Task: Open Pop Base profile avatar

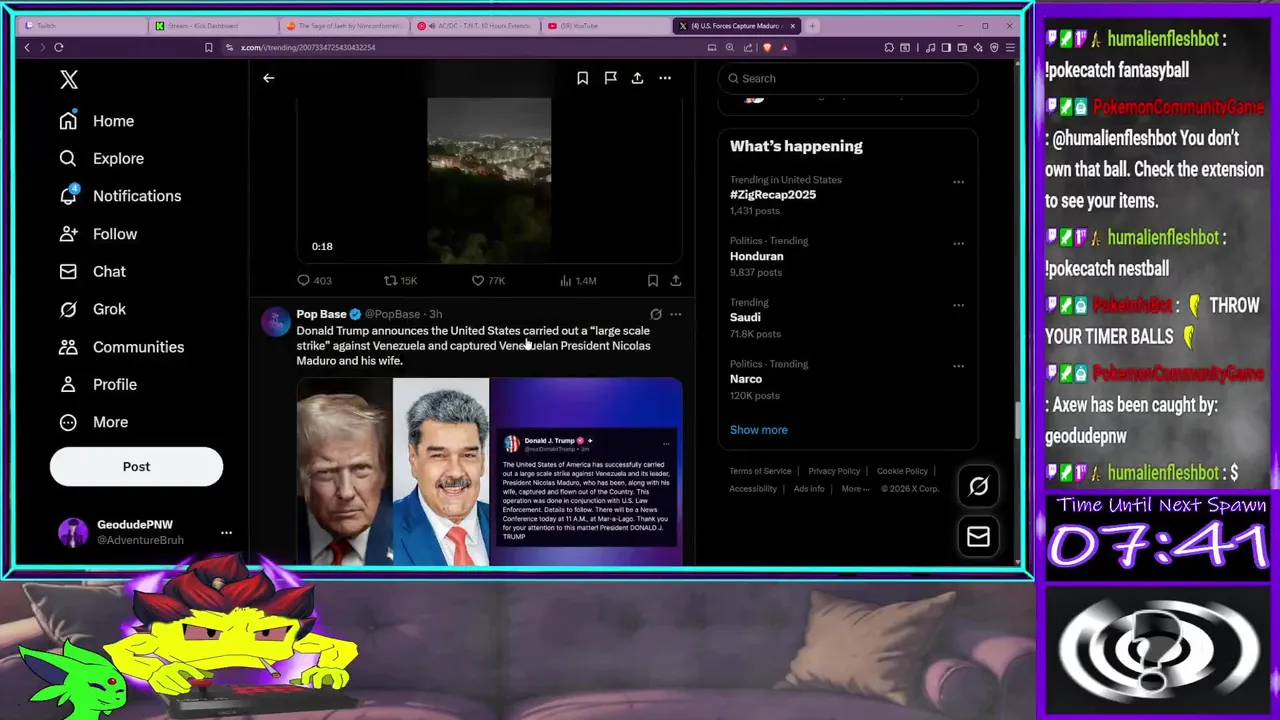Action: click(275, 321)
